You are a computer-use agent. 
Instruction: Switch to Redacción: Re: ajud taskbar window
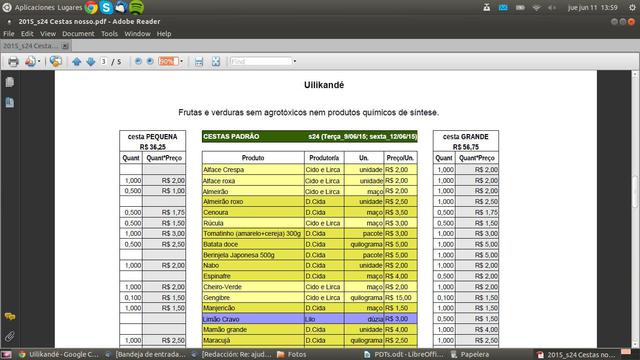click(x=231, y=355)
